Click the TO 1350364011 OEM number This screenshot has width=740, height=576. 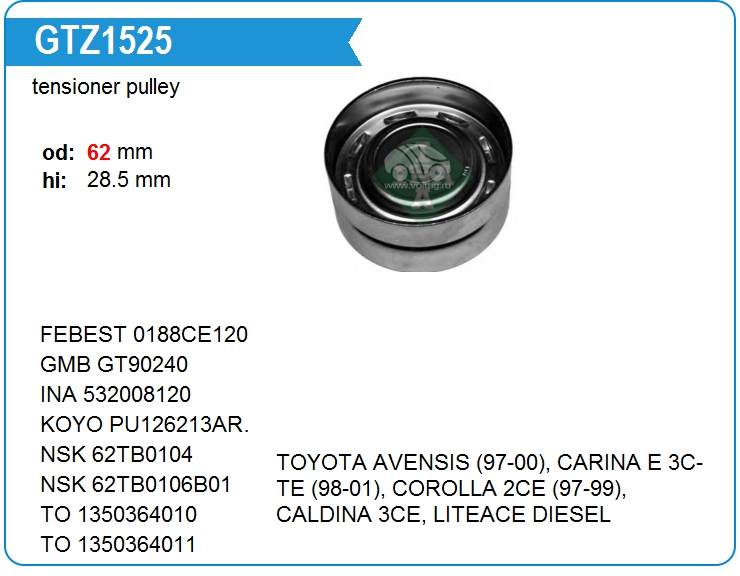click(118, 544)
